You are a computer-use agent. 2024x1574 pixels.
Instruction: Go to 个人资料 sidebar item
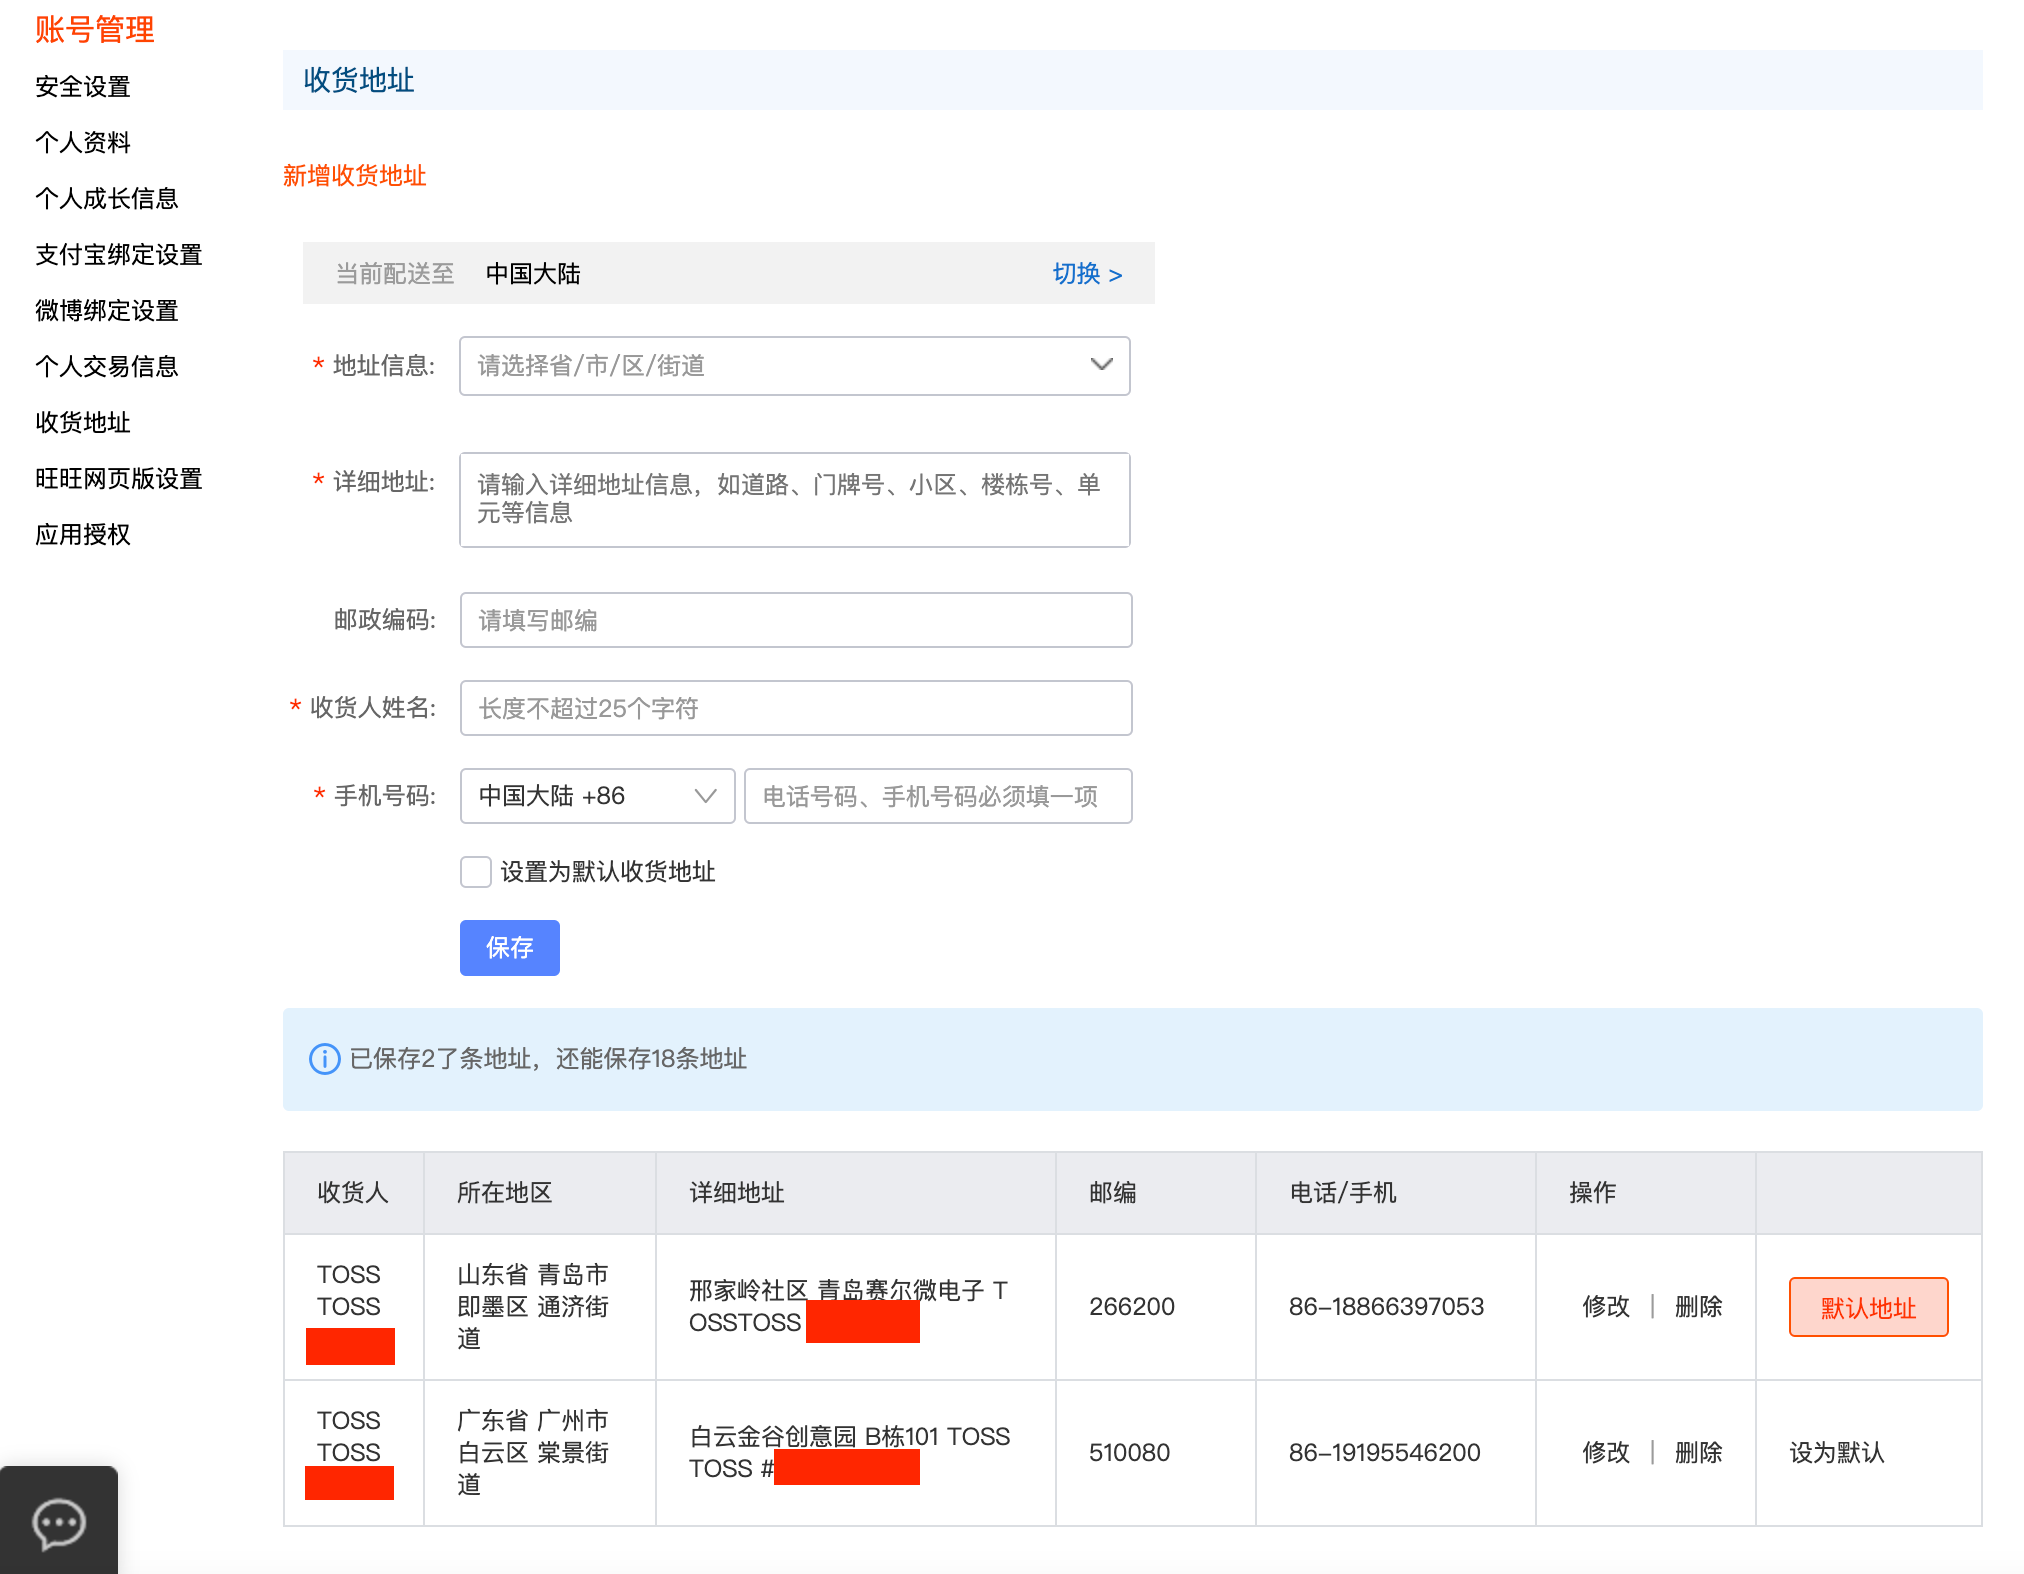click(x=83, y=143)
